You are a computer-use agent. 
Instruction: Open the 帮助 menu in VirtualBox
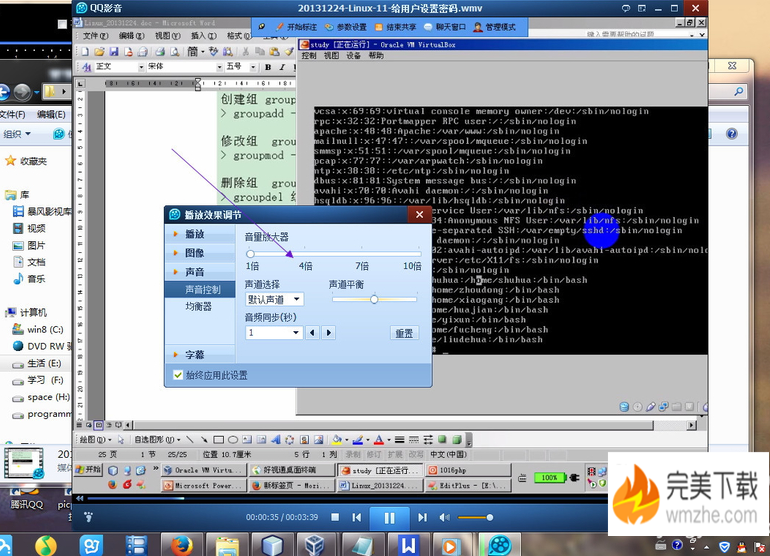point(376,56)
